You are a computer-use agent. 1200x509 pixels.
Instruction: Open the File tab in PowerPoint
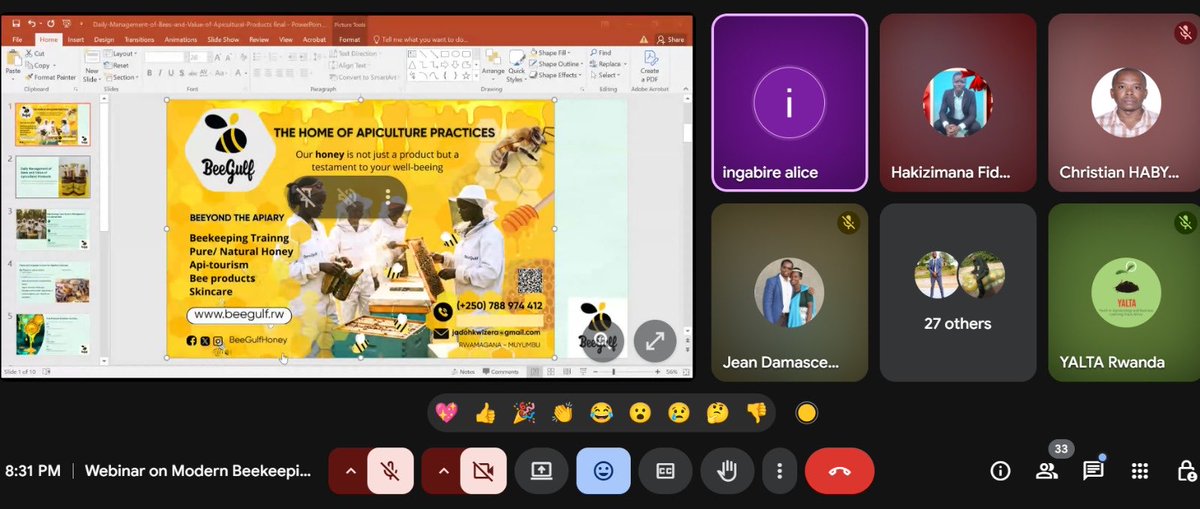[x=16, y=39]
